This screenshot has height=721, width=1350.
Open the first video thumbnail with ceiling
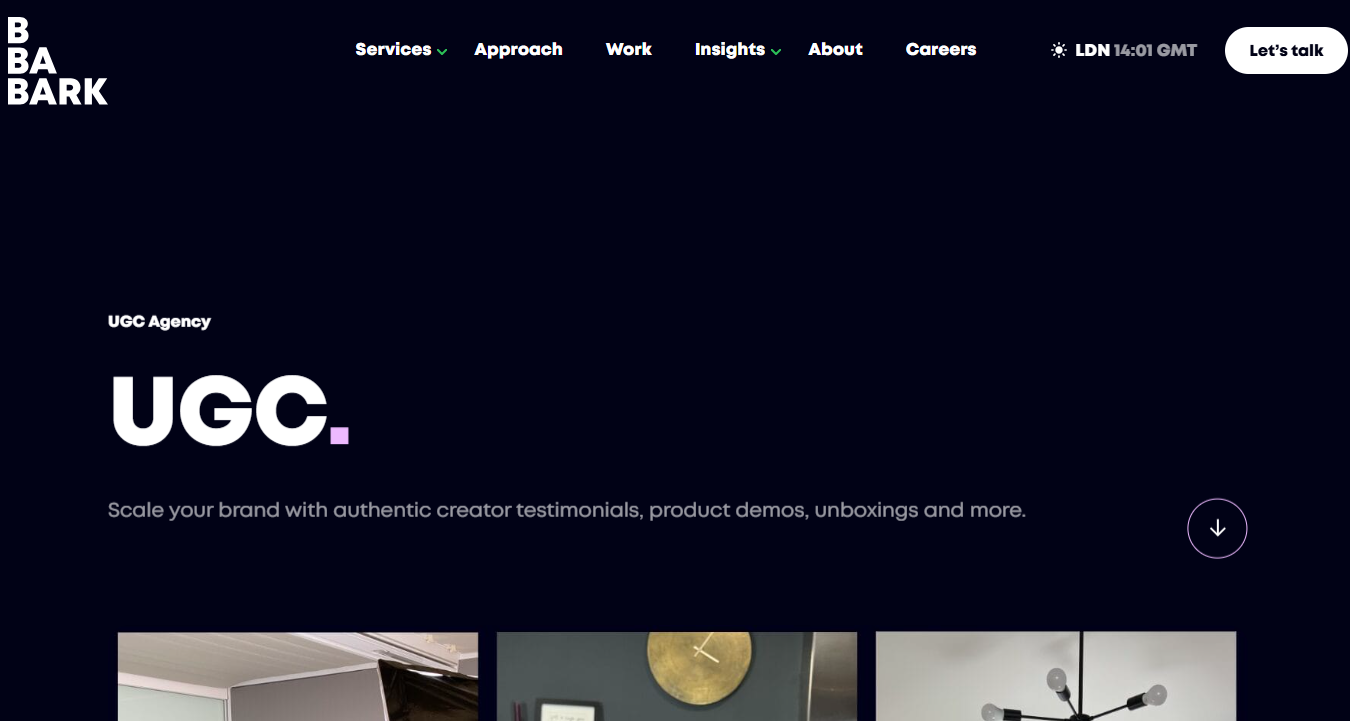(298, 676)
